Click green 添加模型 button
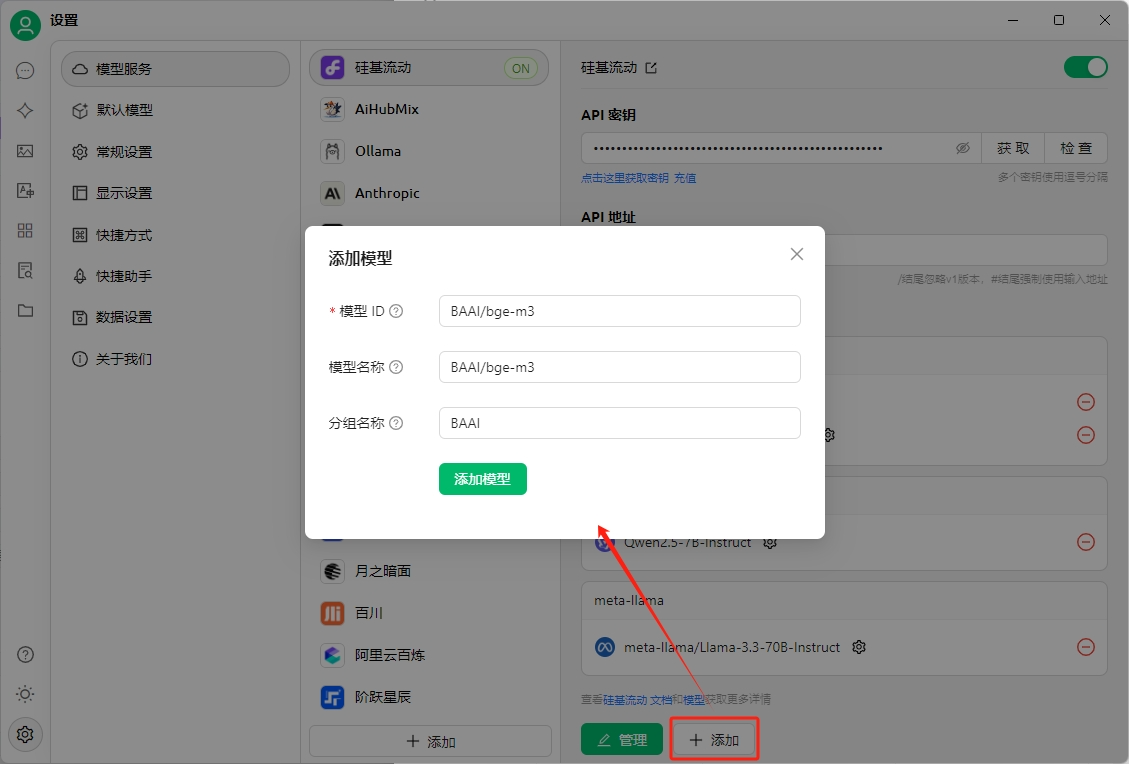This screenshot has height=764, width=1129. [x=482, y=479]
